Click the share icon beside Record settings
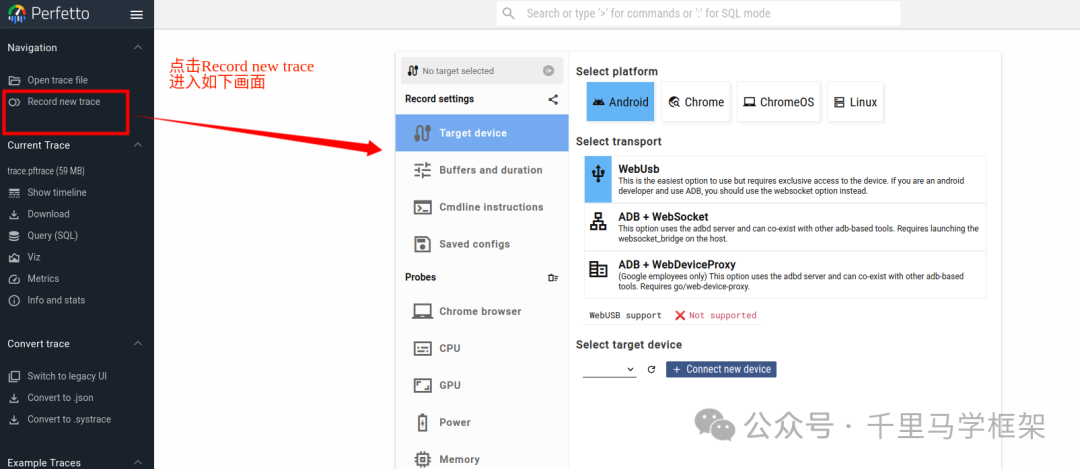Viewport: 1080px width, 469px height. (x=553, y=99)
